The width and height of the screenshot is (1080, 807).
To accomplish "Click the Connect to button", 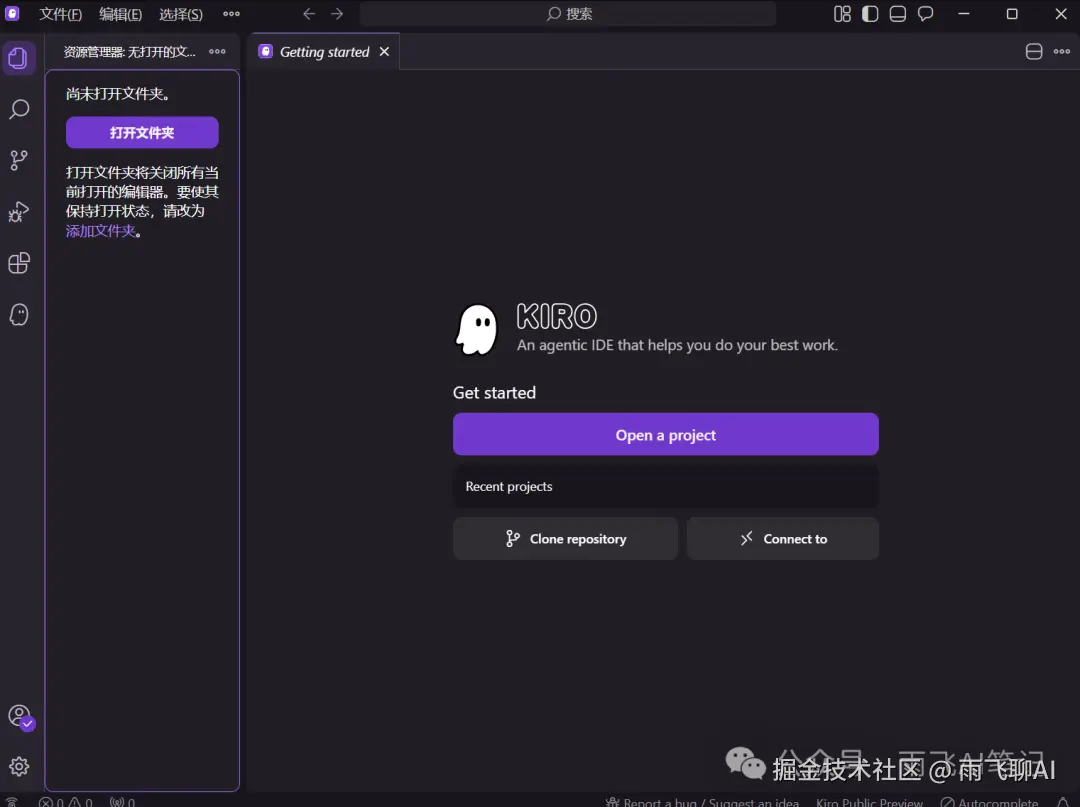I will point(783,539).
